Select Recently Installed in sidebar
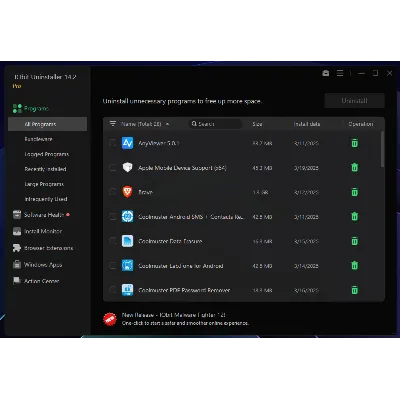The image size is (400, 400). coord(45,169)
